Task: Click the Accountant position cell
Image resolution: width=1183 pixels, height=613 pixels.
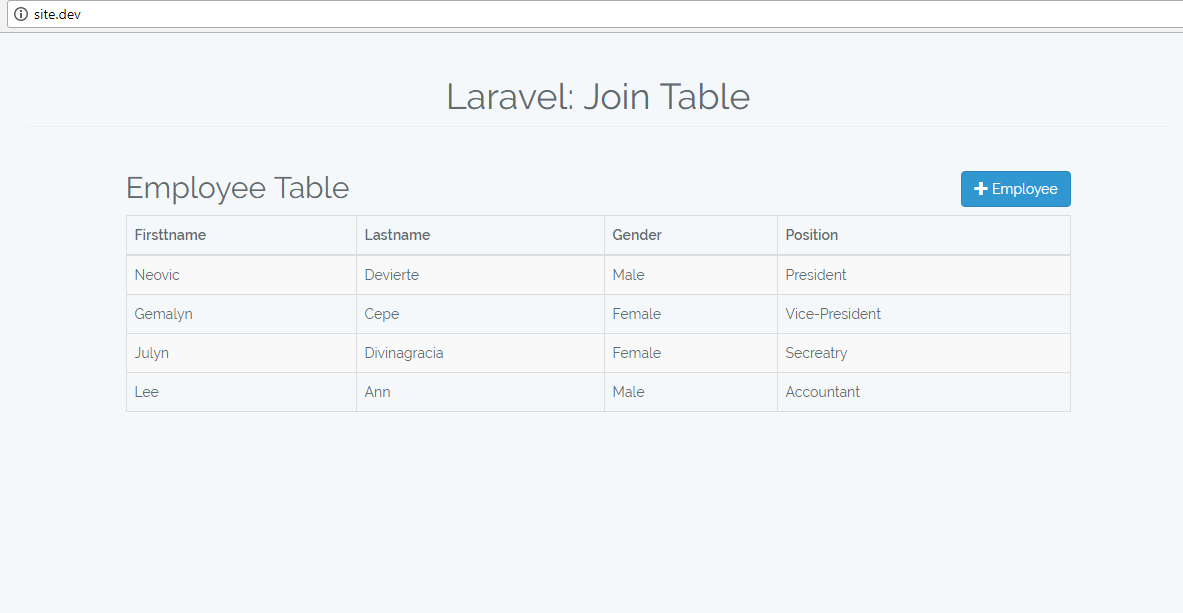Action: [924, 393]
